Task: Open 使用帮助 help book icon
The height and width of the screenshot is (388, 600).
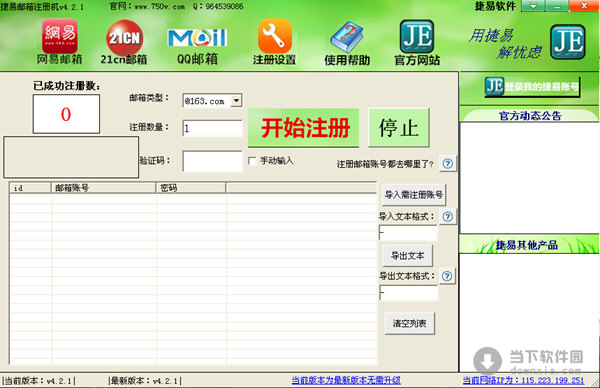Action: [x=347, y=37]
